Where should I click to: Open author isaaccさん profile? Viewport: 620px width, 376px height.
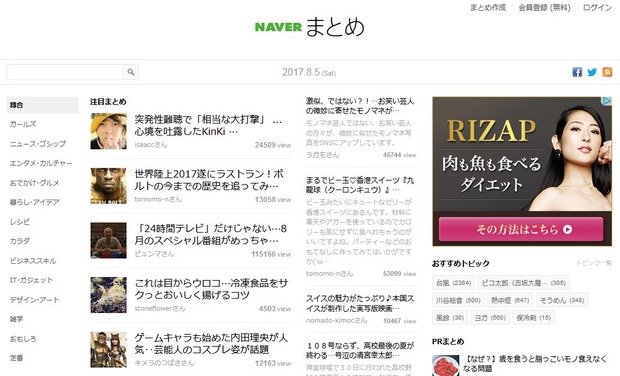click(x=151, y=145)
